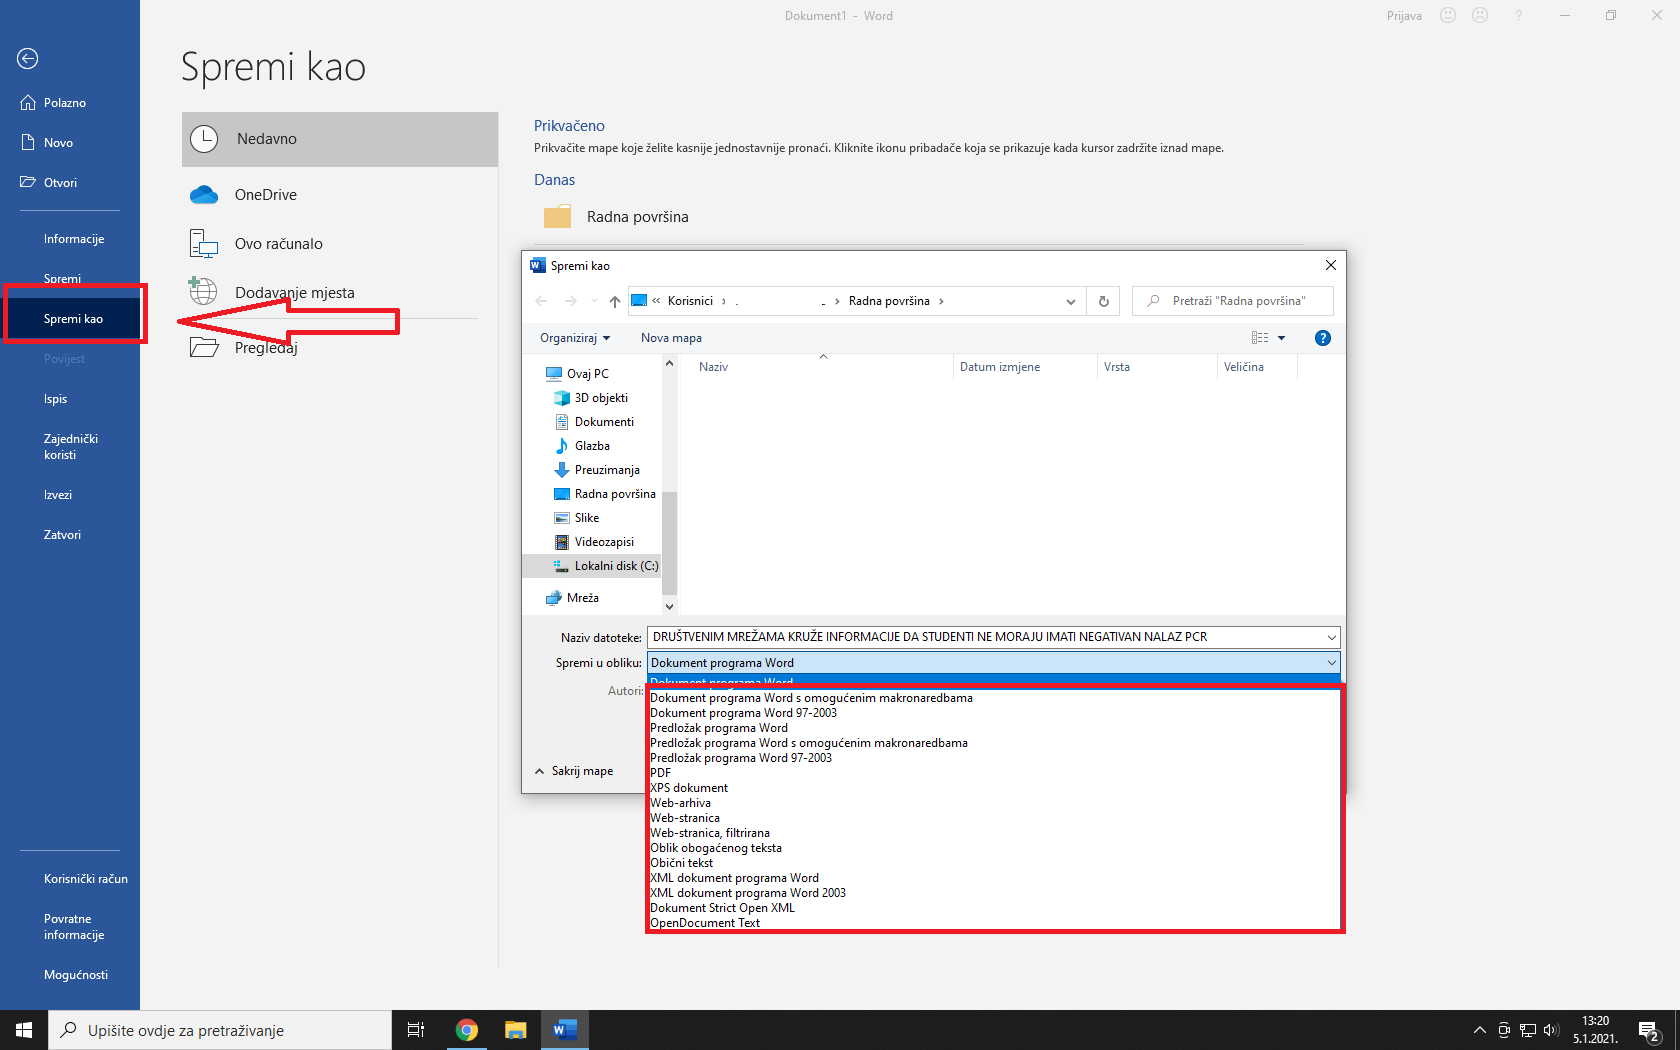Click Nova mapa to create folder
1680x1050 pixels.
pyautogui.click(x=671, y=338)
